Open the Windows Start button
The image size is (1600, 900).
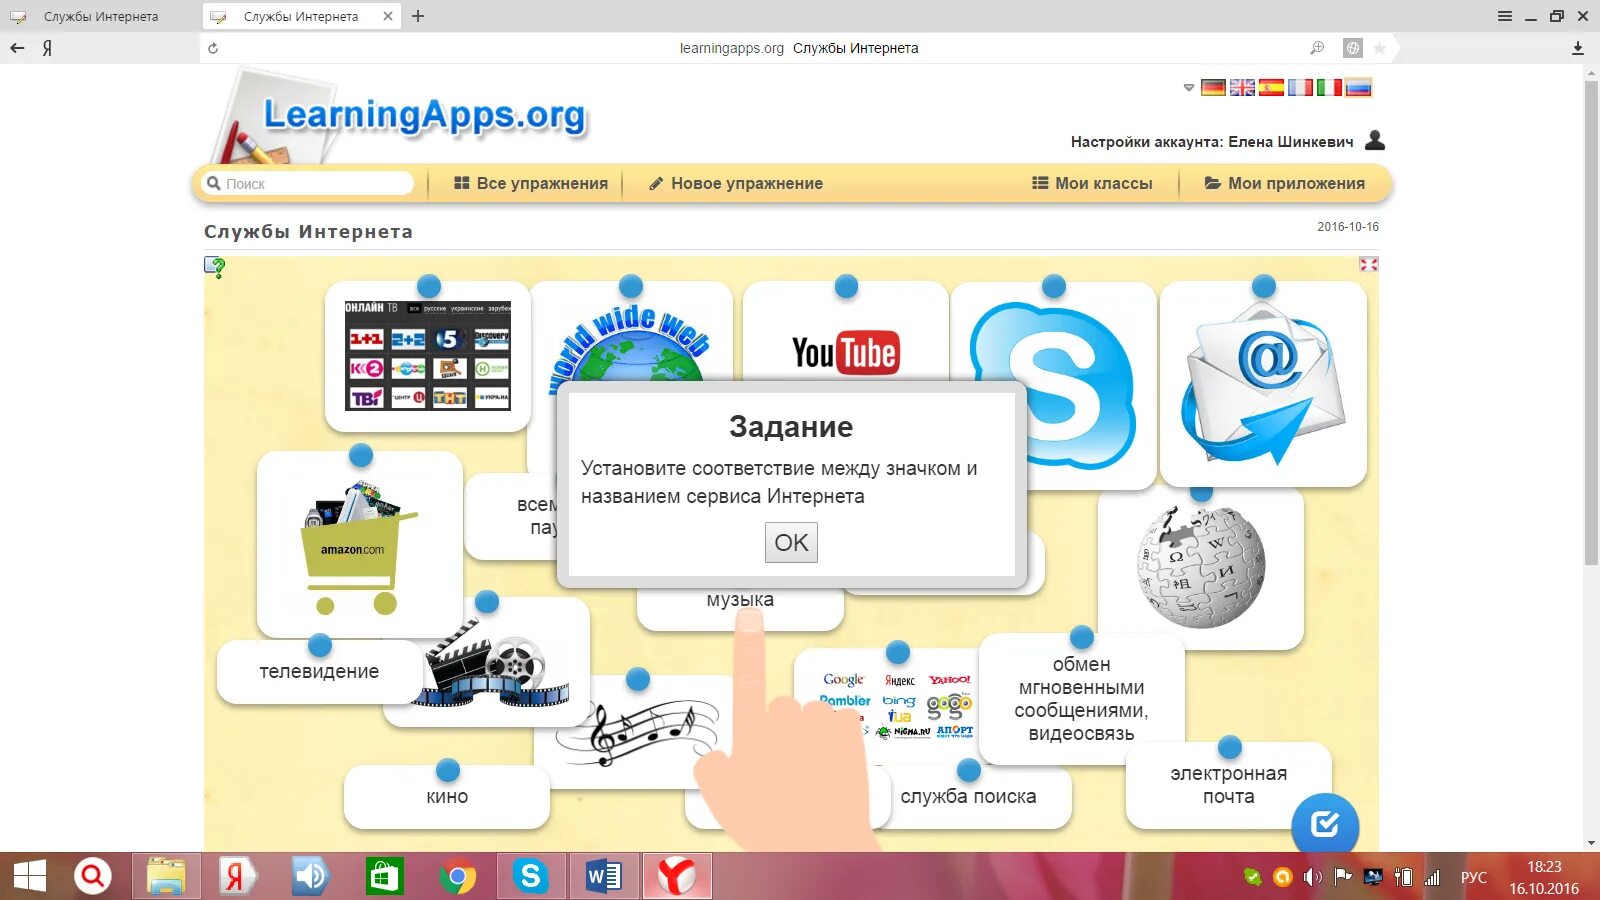[x=30, y=876]
